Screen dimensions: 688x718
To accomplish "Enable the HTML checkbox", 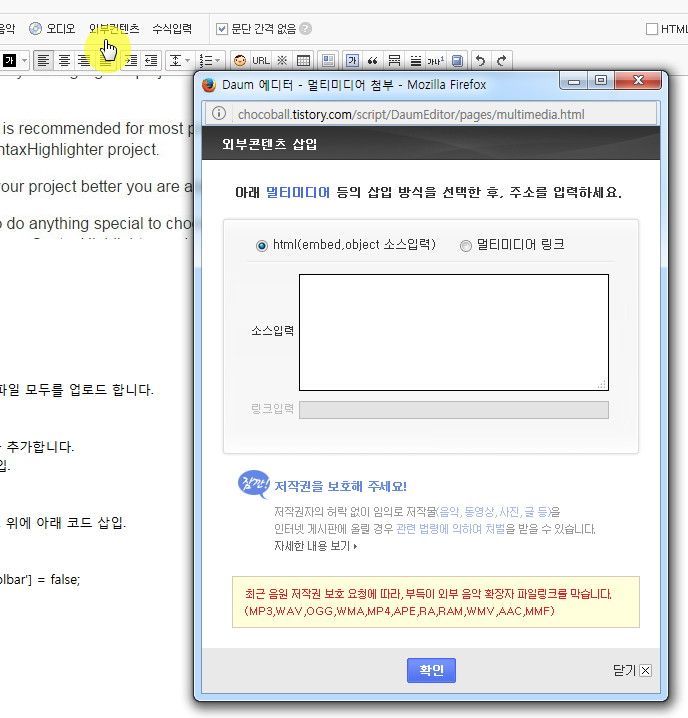I will point(651,29).
